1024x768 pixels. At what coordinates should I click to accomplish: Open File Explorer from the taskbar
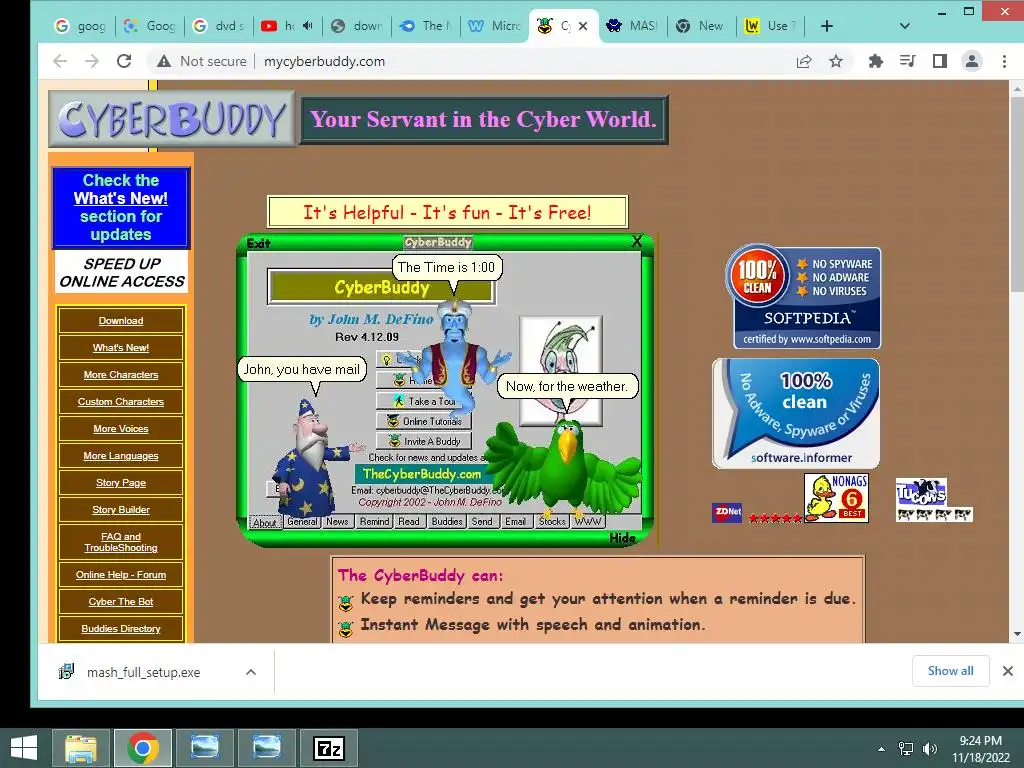pyautogui.click(x=82, y=748)
